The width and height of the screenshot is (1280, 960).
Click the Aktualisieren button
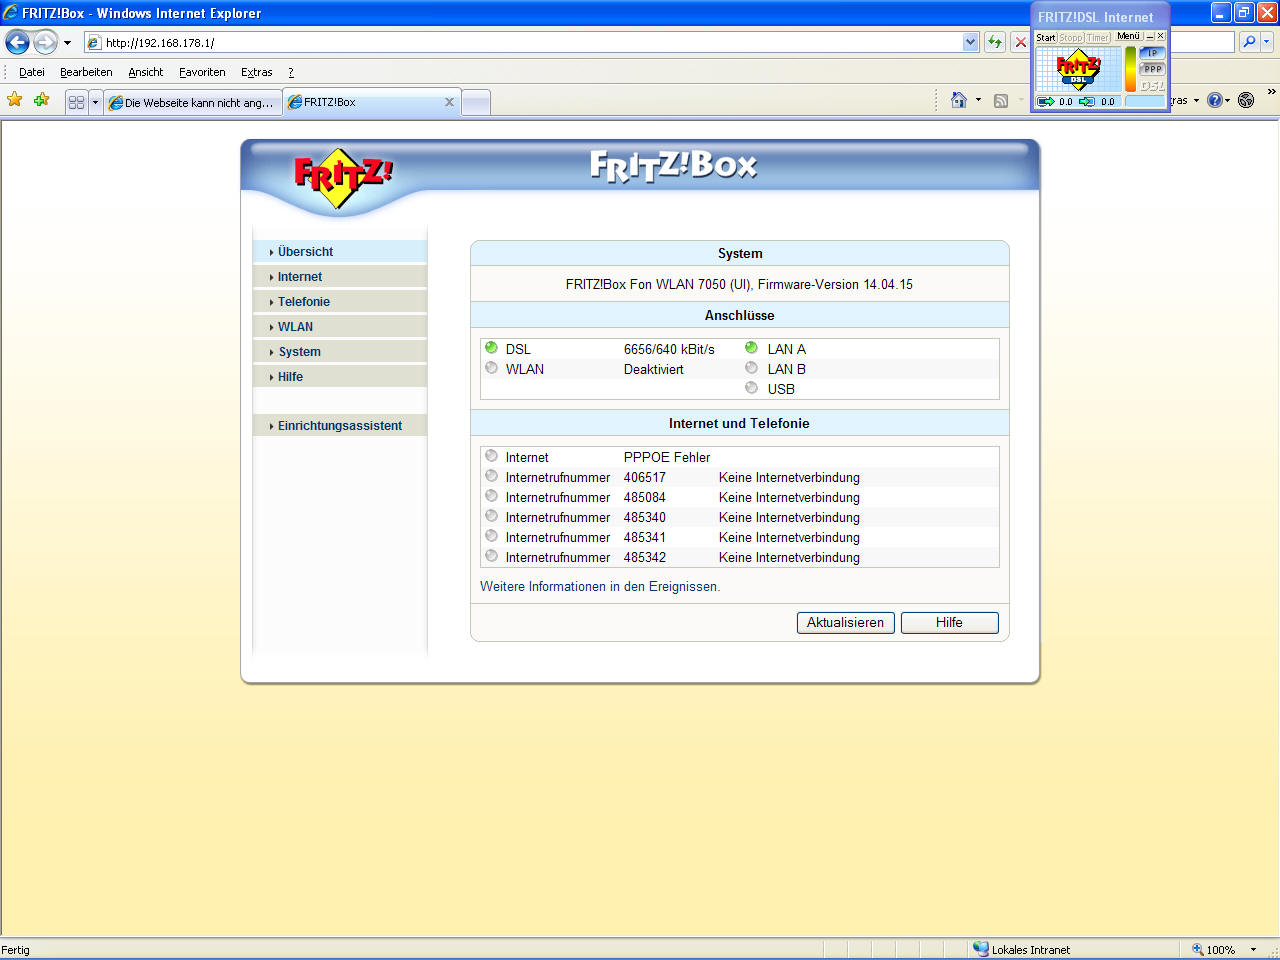846,623
